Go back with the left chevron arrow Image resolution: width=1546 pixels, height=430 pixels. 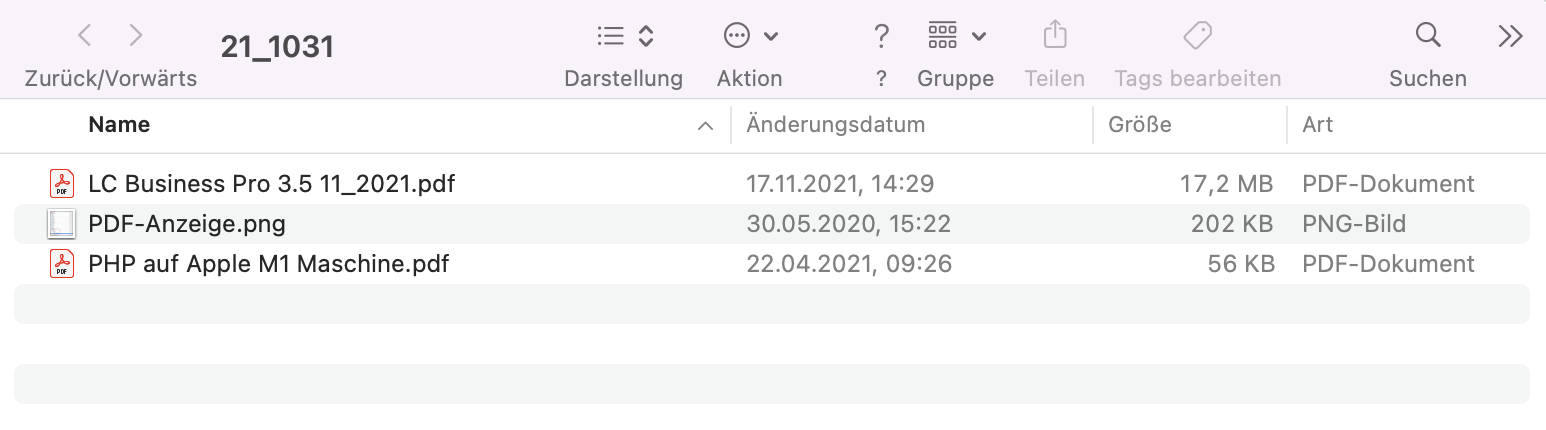85,36
